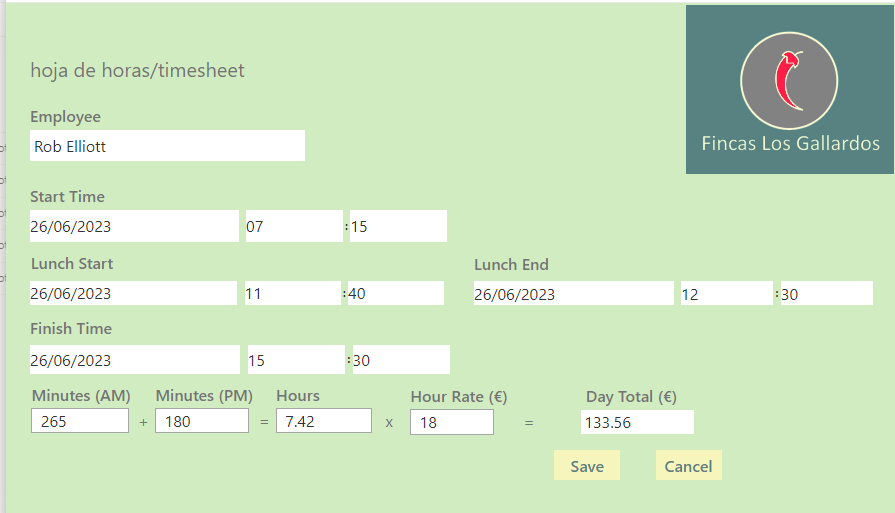
Task: Click the Save button
Action: tap(587, 465)
